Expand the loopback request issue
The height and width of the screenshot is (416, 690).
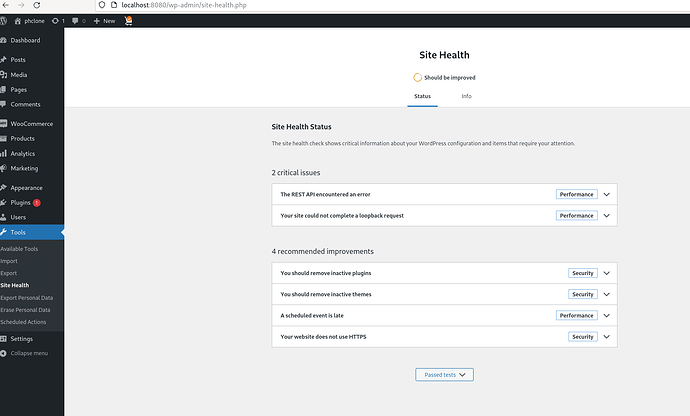606,215
